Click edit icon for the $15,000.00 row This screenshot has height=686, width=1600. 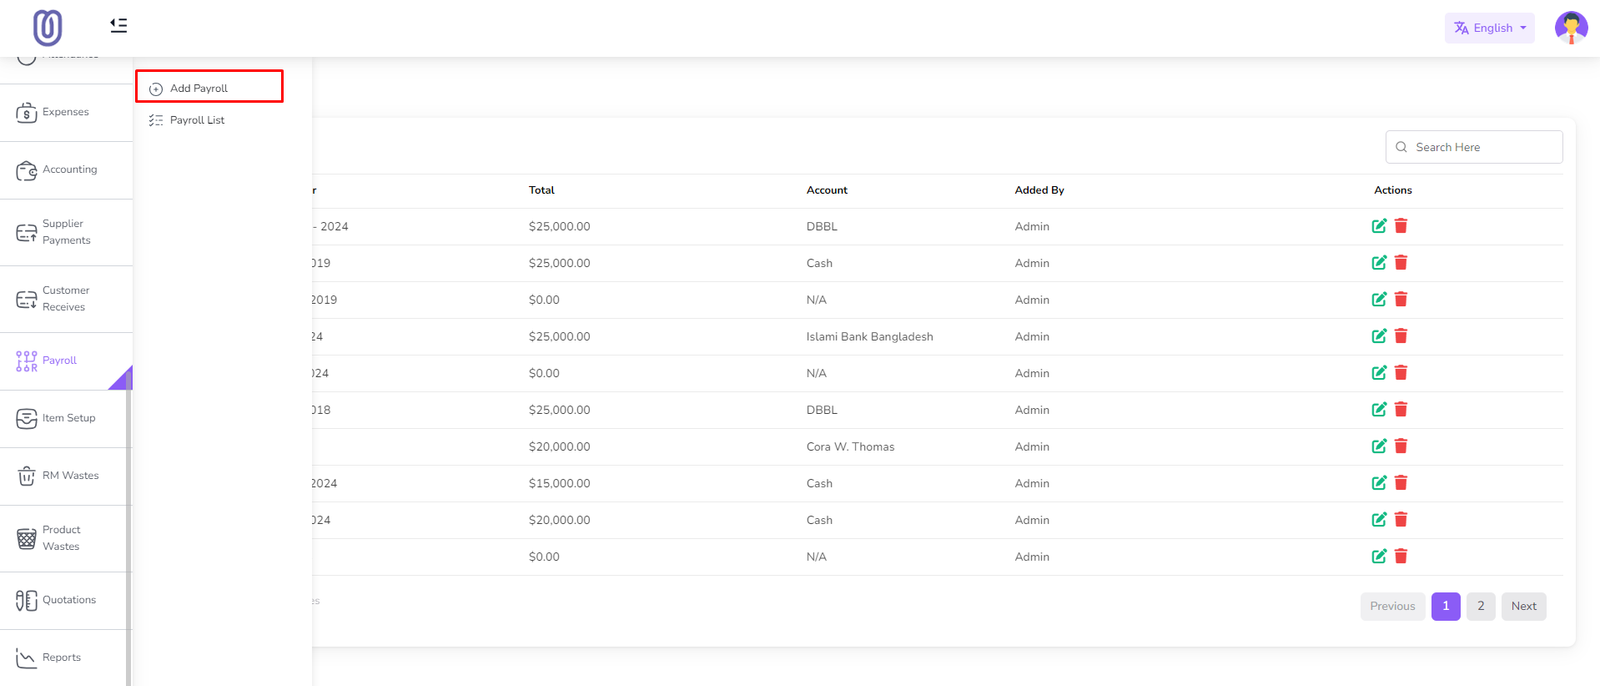[1379, 483]
